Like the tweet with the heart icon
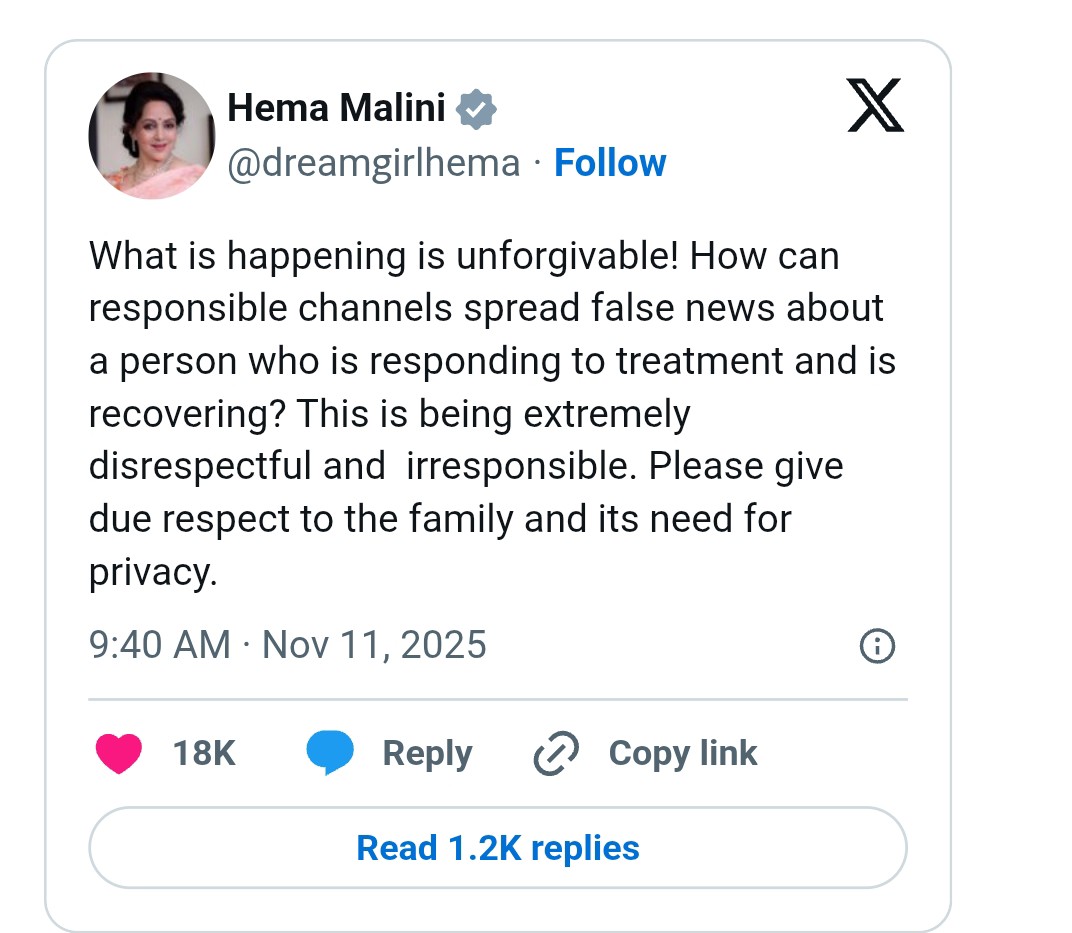 click(x=119, y=753)
